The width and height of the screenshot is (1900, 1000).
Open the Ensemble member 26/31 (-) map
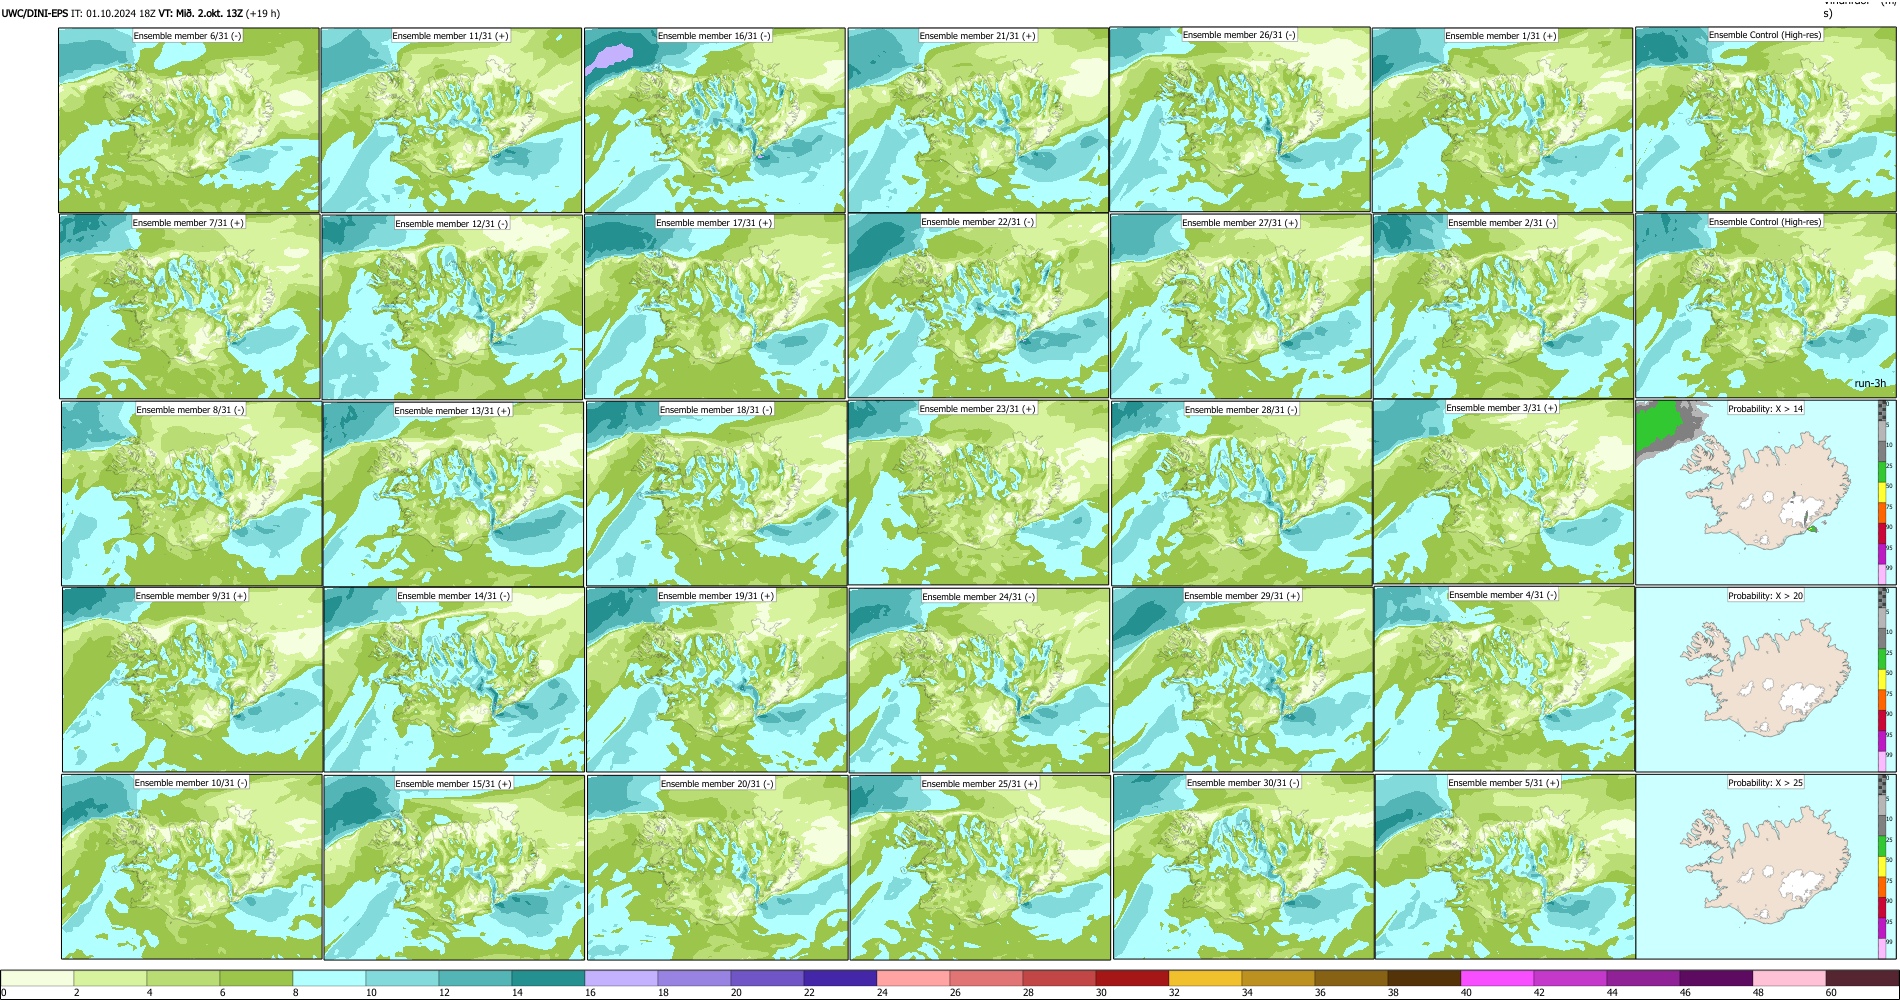pos(1240,120)
